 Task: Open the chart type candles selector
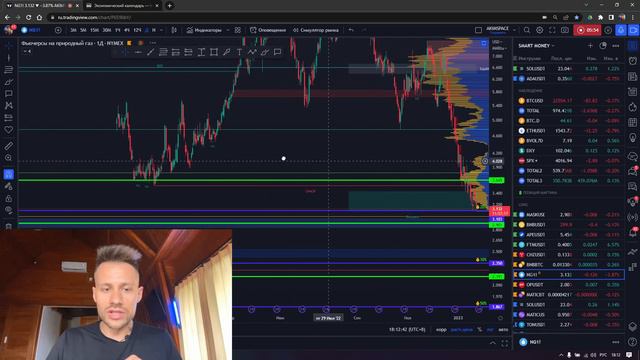click(x=174, y=30)
